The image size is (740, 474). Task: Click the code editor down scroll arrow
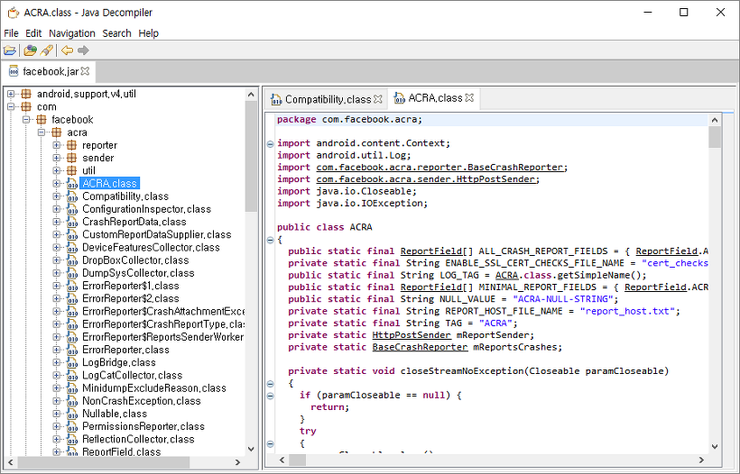(x=715, y=446)
